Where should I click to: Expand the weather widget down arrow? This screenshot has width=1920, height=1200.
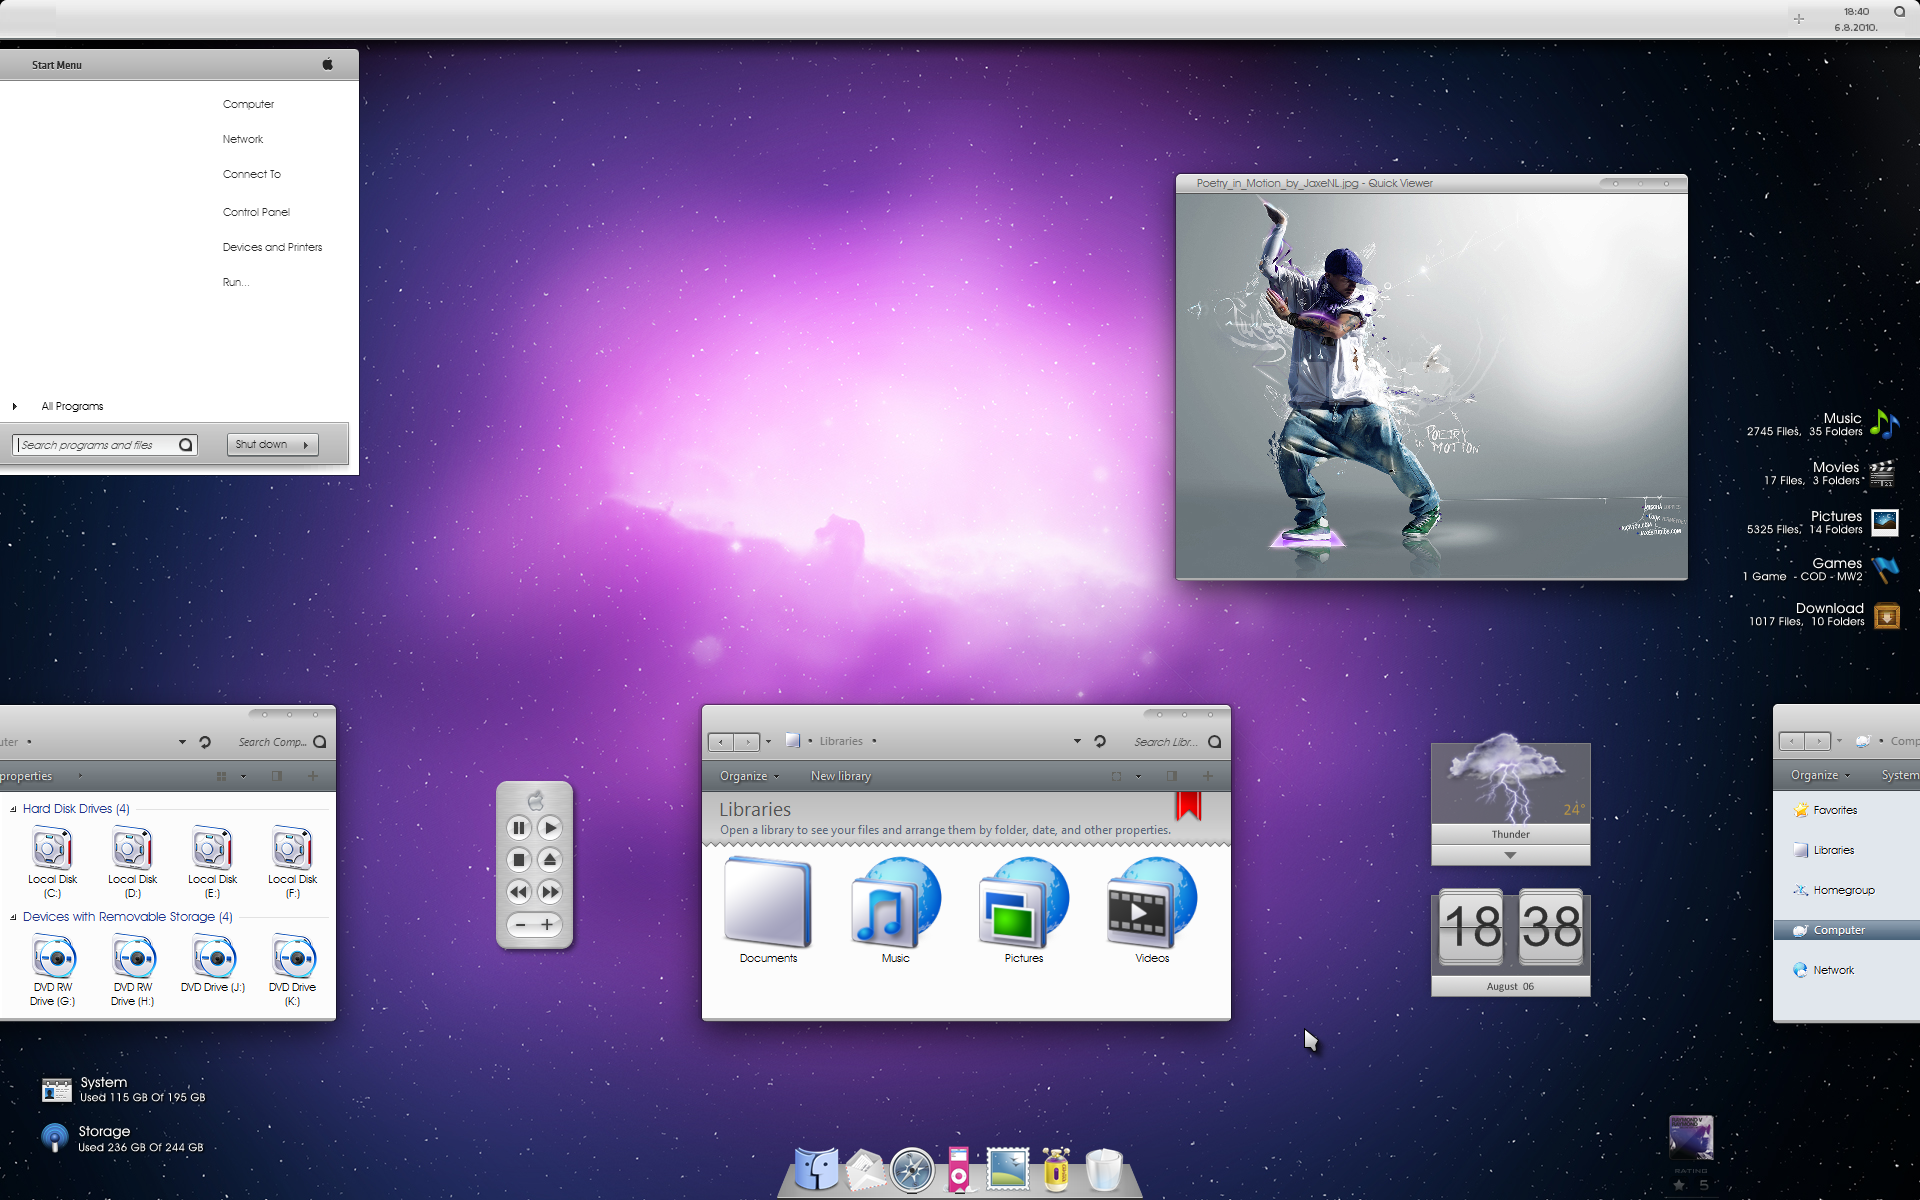[1510, 856]
